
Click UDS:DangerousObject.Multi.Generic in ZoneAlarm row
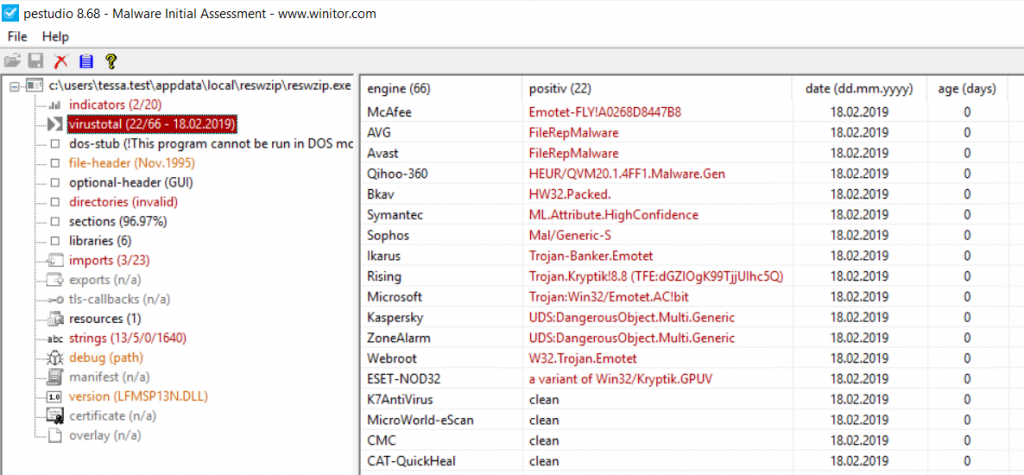632,338
